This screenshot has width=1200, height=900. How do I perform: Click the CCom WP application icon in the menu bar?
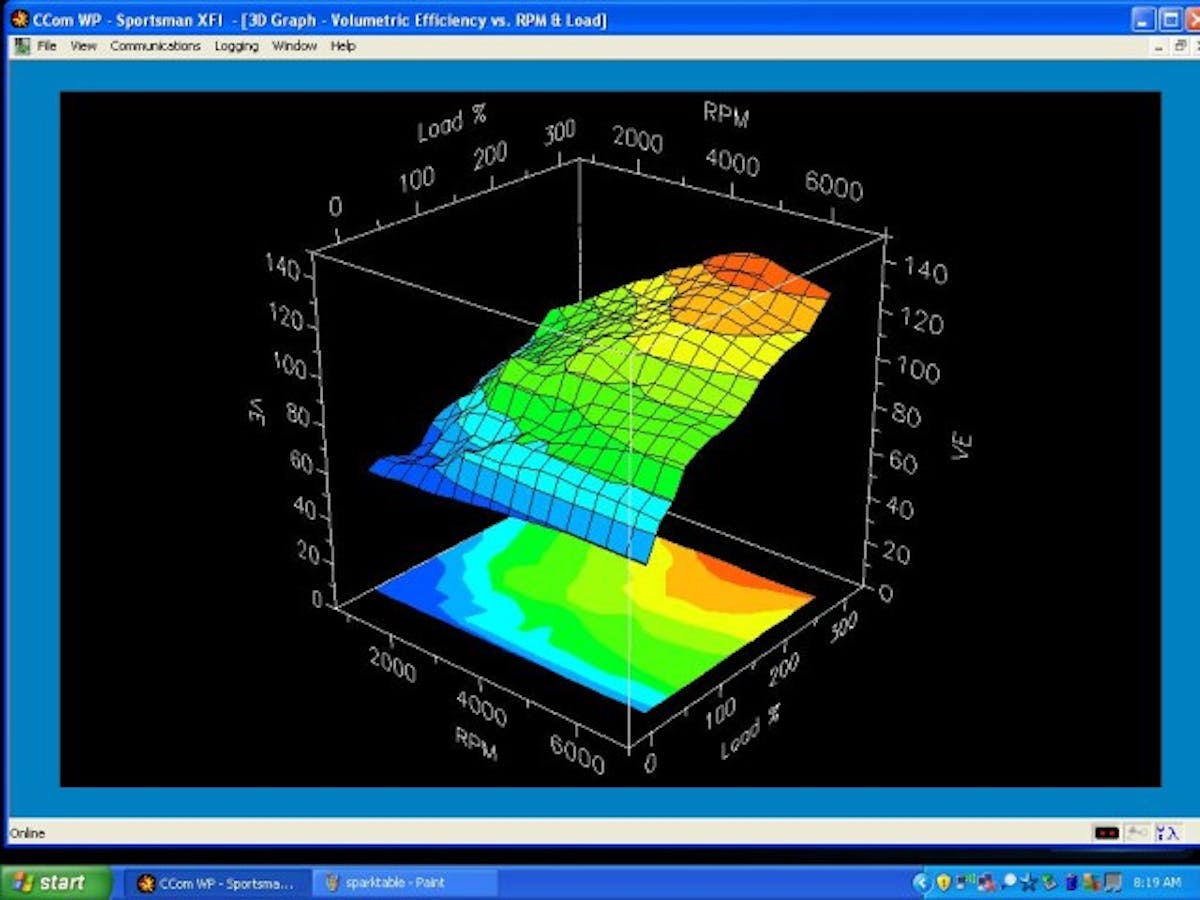pyautogui.click(x=20, y=45)
